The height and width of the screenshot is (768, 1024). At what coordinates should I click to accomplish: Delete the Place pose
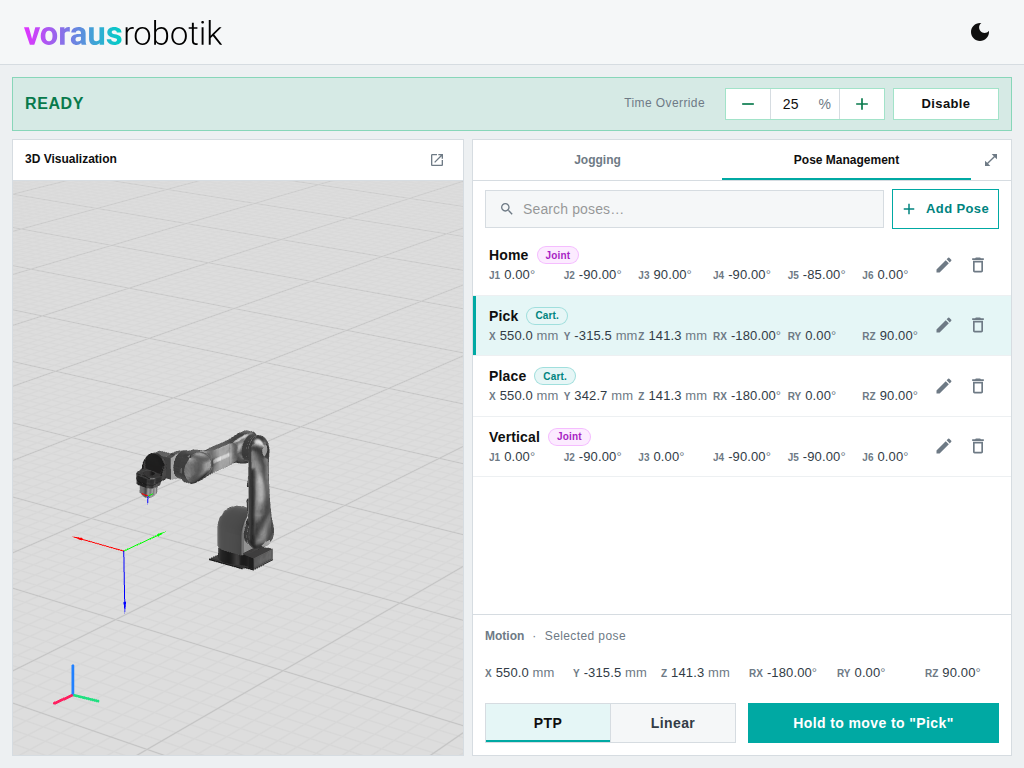pyautogui.click(x=978, y=386)
